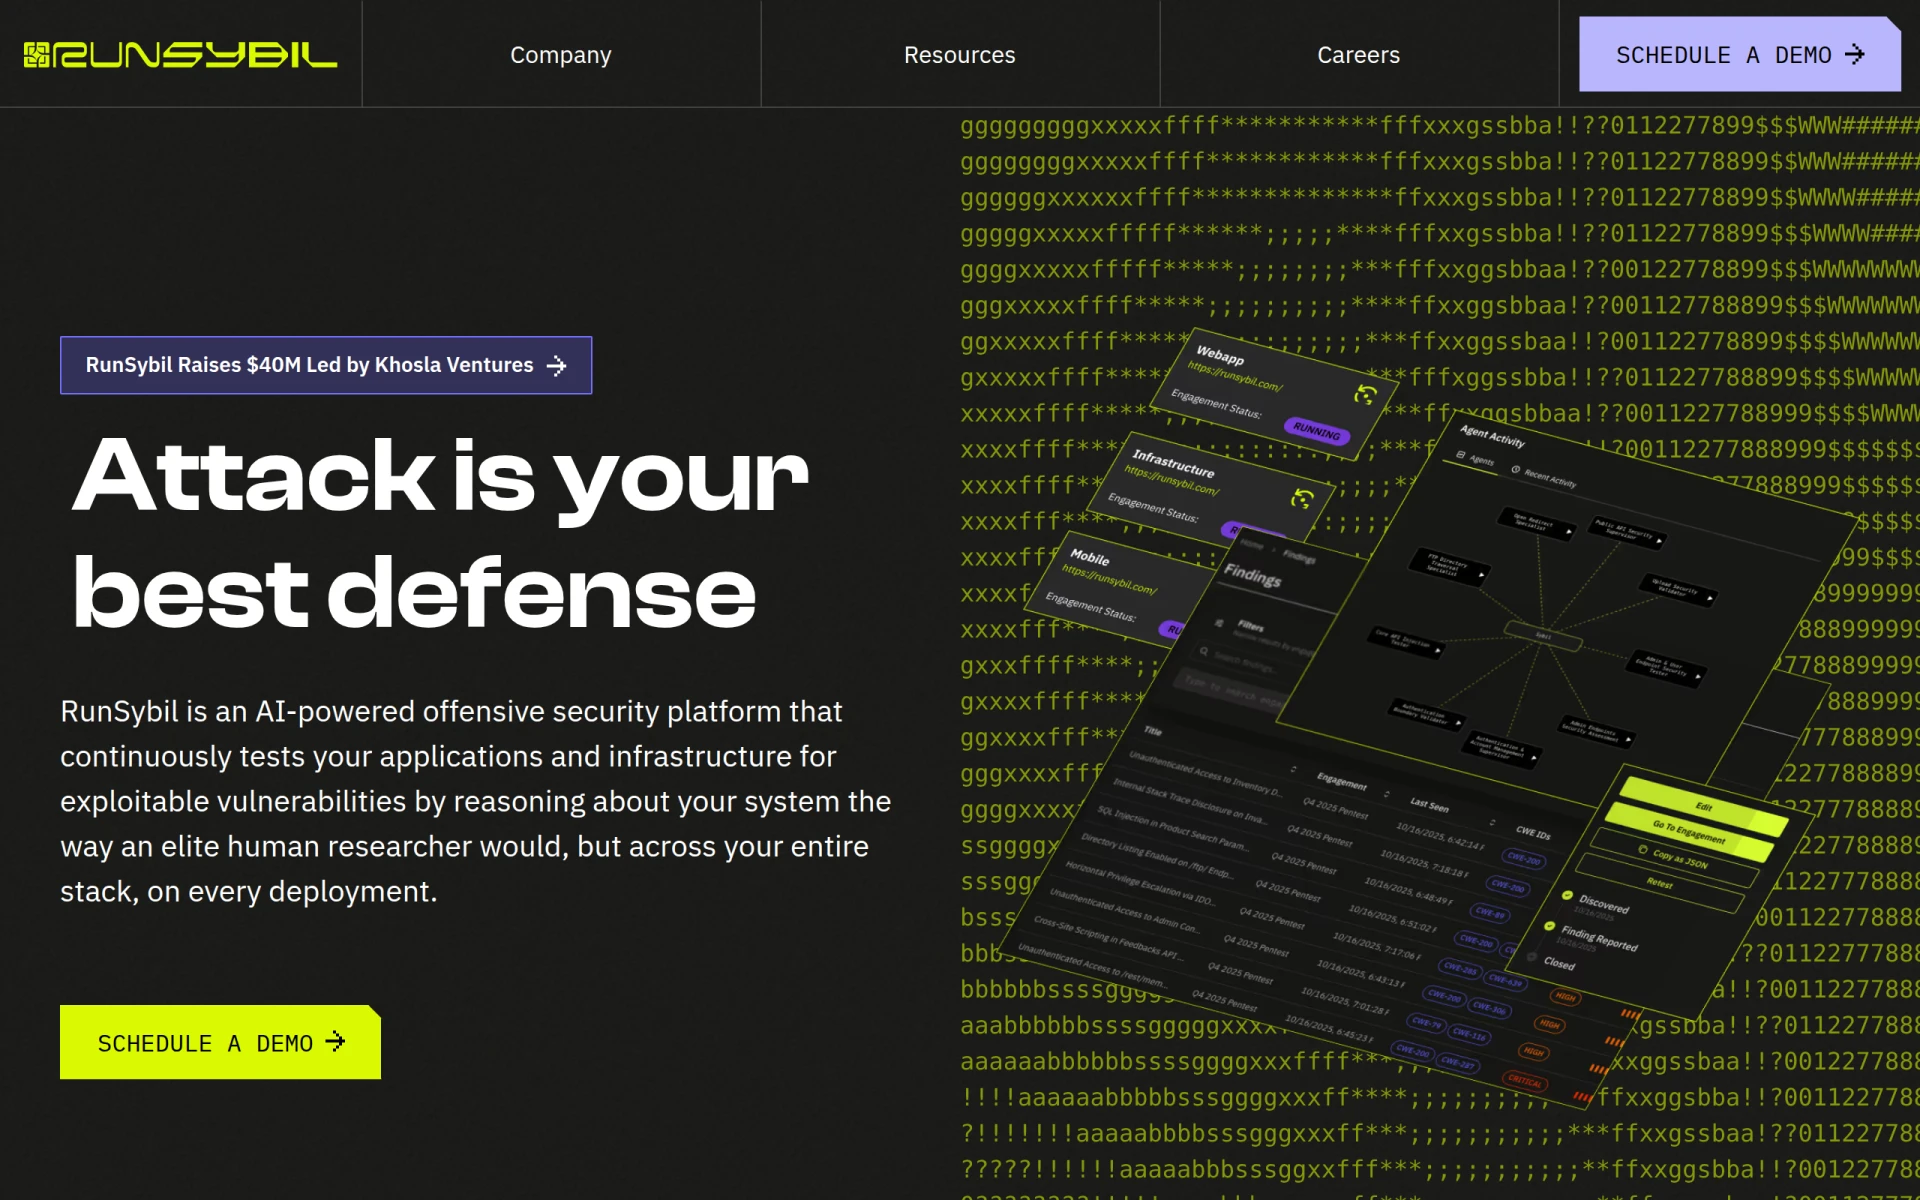This screenshot has width=1920, height=1200.
Task: Open the RunSybil Raises $40M announcement link
Action: (326, 365)
